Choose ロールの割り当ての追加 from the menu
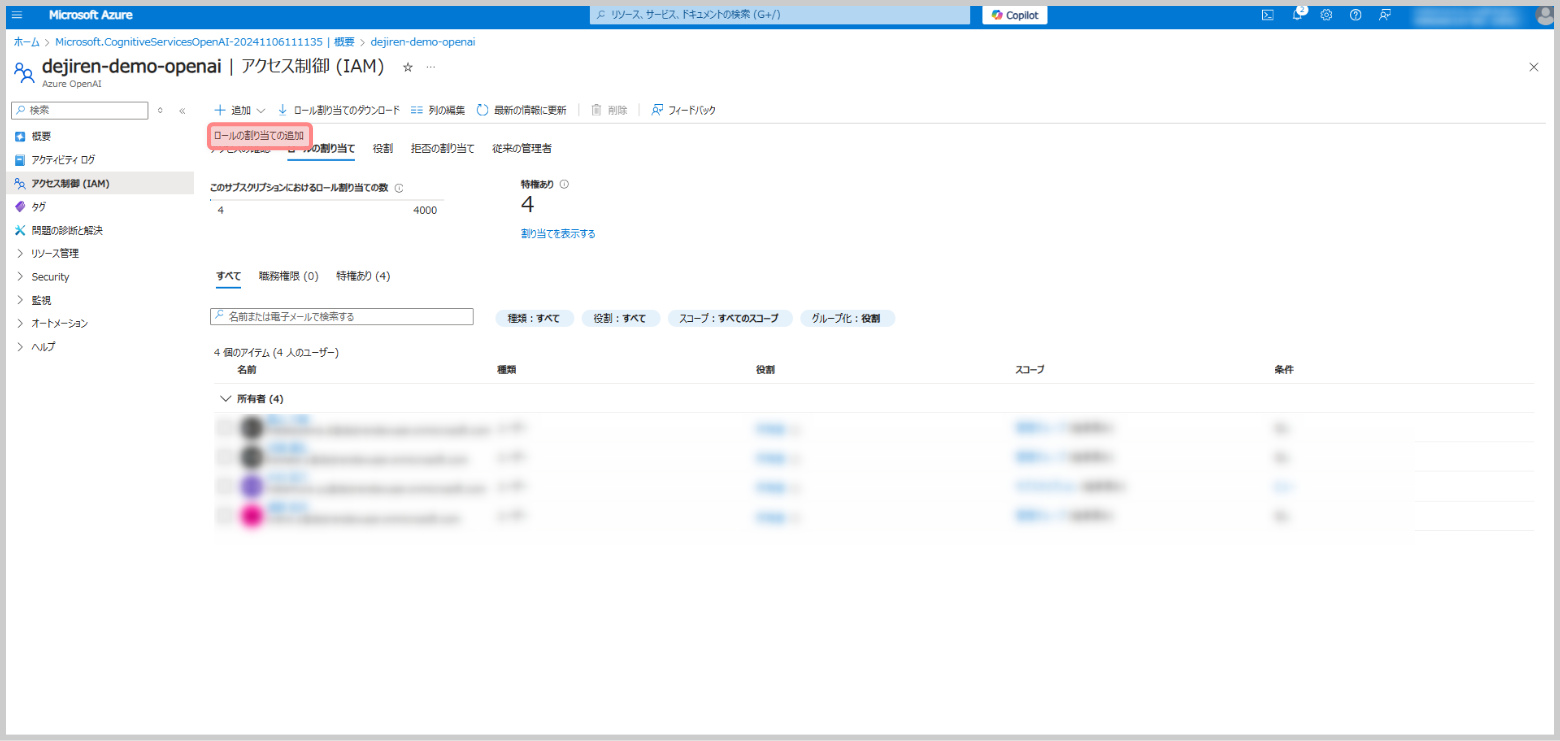The height and width of the screenshot is (741, 1560). click(259, 136)
